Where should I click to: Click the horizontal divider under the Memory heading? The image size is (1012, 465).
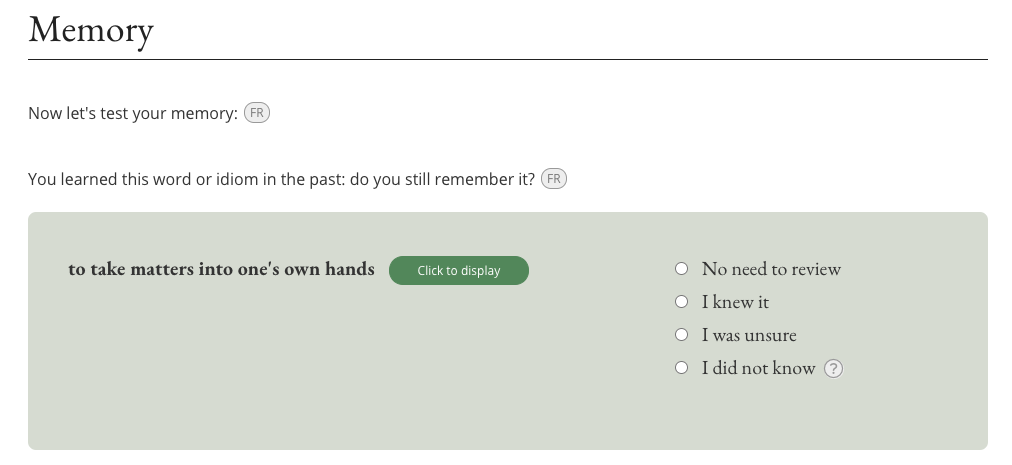click(507, 60)
